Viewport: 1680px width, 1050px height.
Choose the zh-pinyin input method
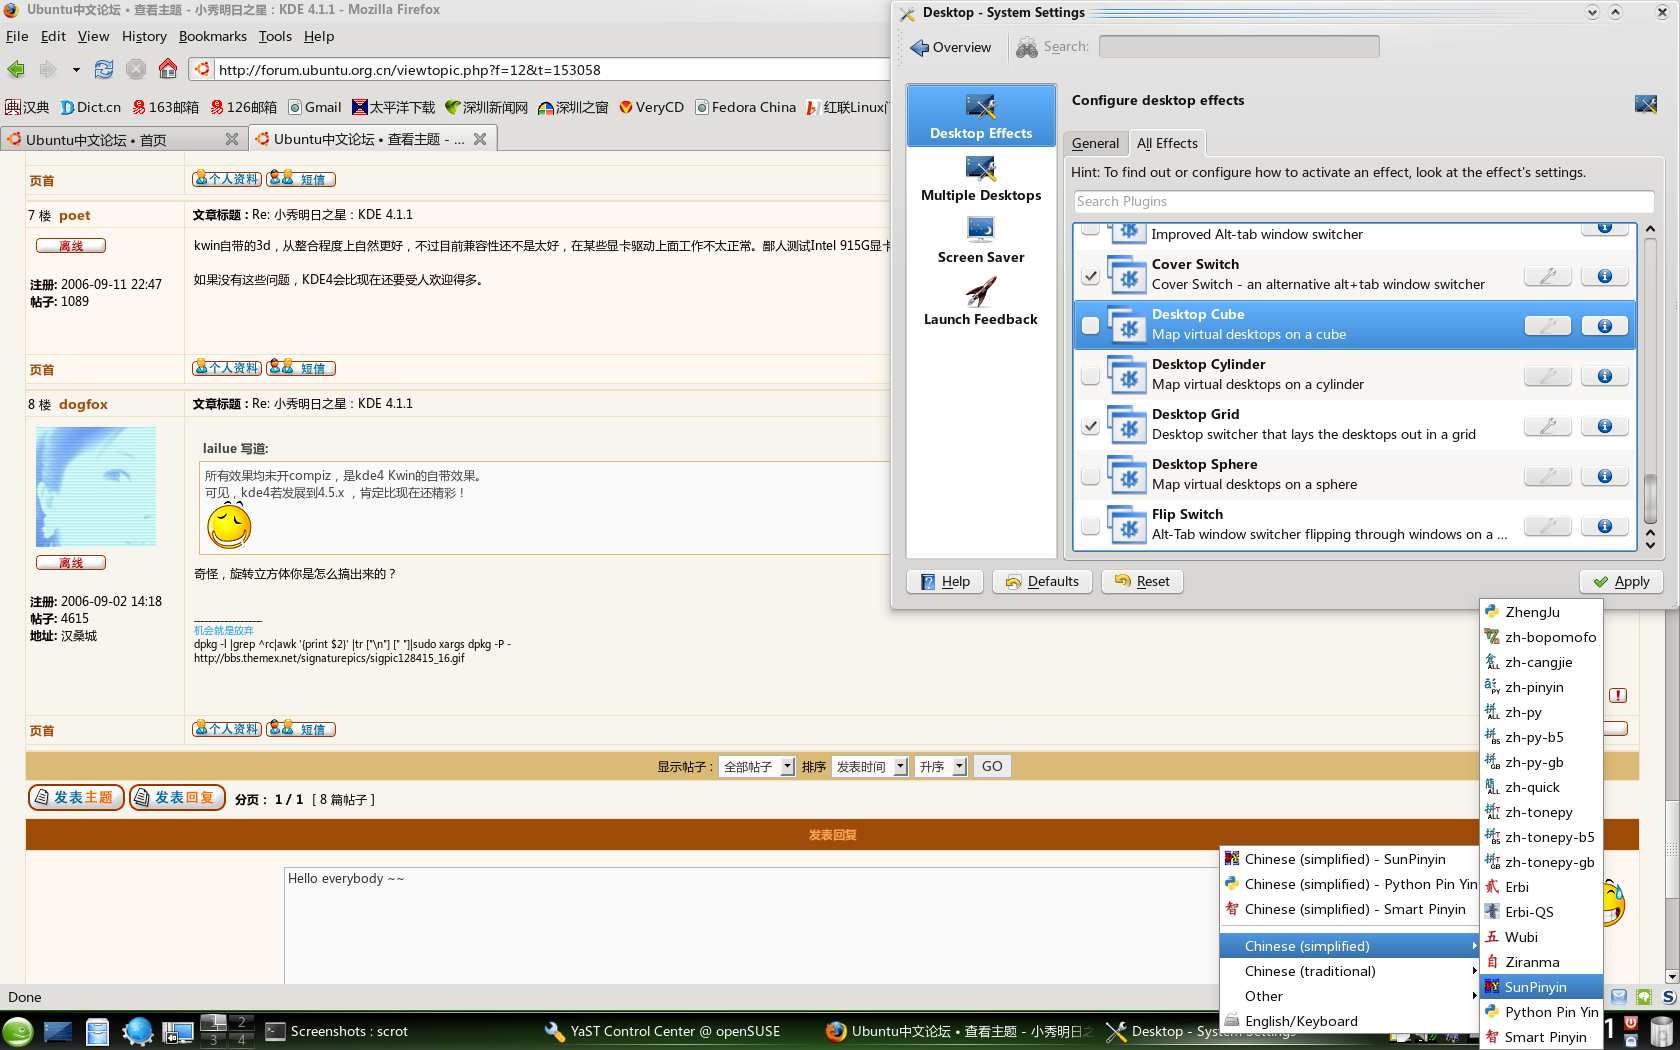[x=1541, y=687]
